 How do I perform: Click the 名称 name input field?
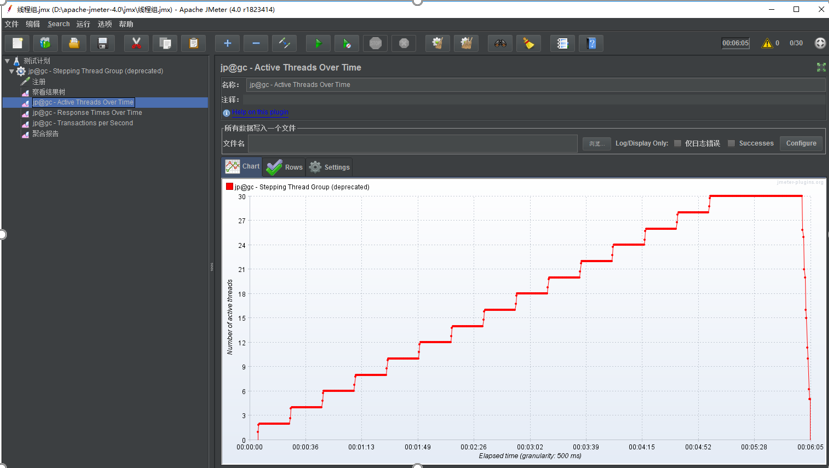pyautogui.click(x=535, y=85)
